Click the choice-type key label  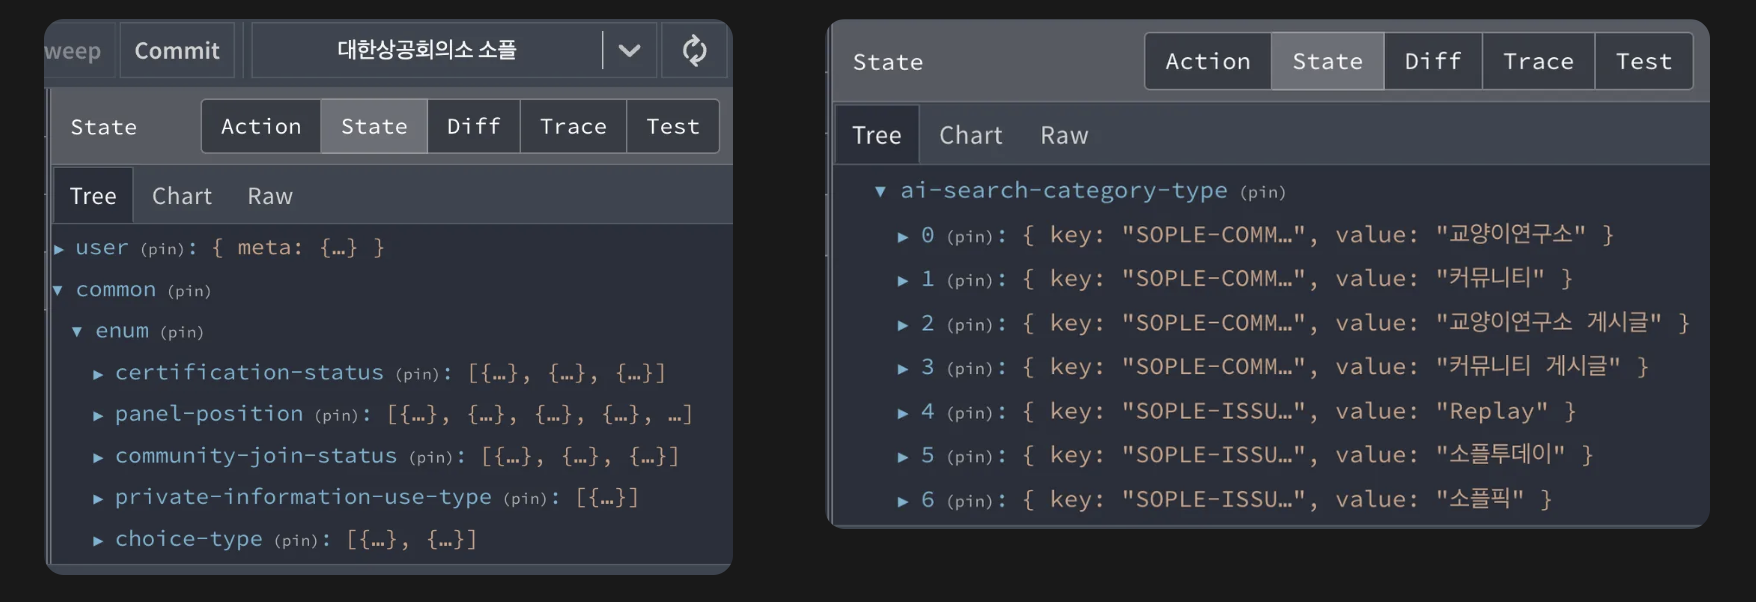pyautogui.click(x=189, y=538)
